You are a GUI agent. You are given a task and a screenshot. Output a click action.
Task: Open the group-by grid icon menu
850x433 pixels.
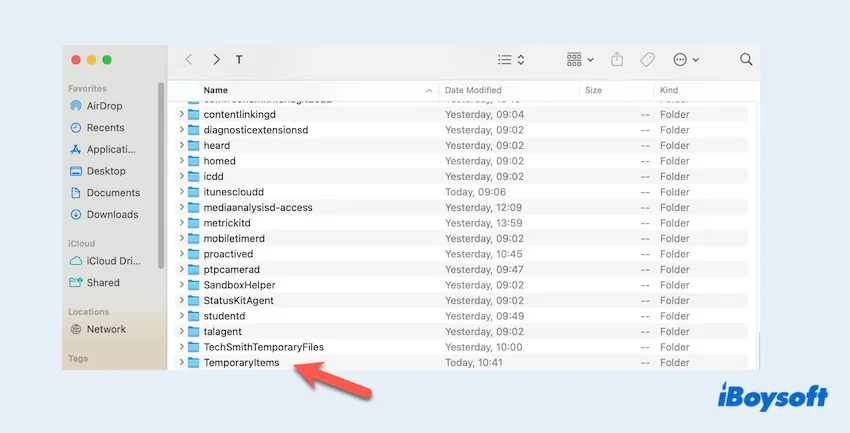pyautogui.click(x=579, y=60)
